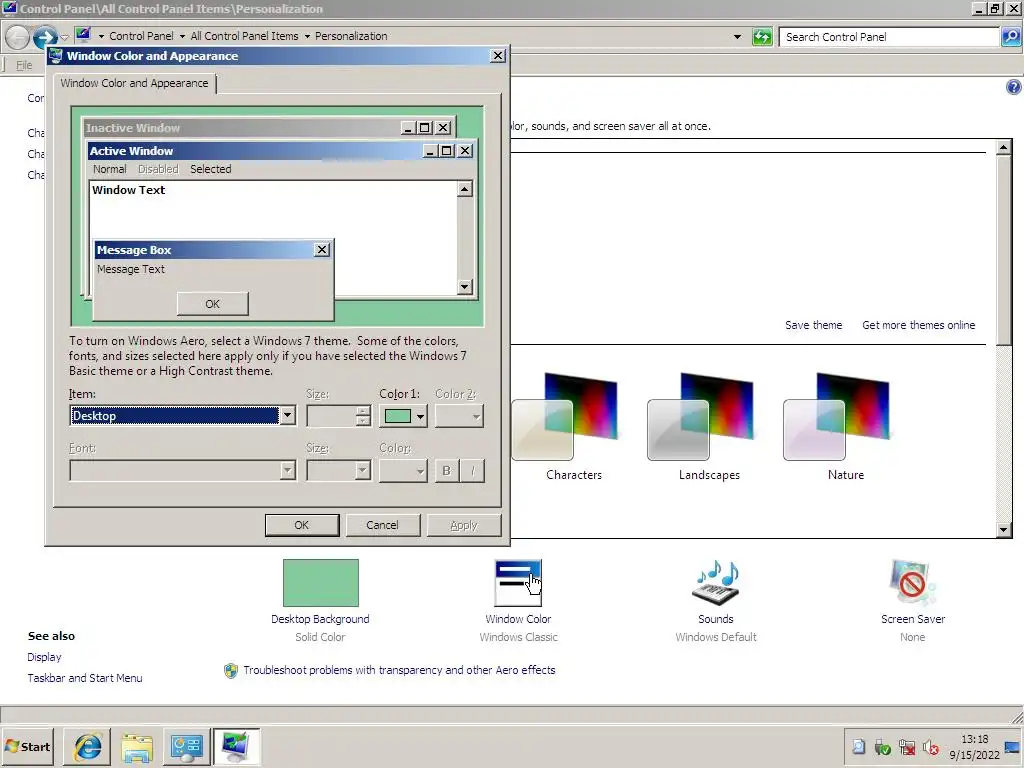Toggle Italic font button in dialog
This screenshot has width=1024, height=768.
tap(473, 471)
